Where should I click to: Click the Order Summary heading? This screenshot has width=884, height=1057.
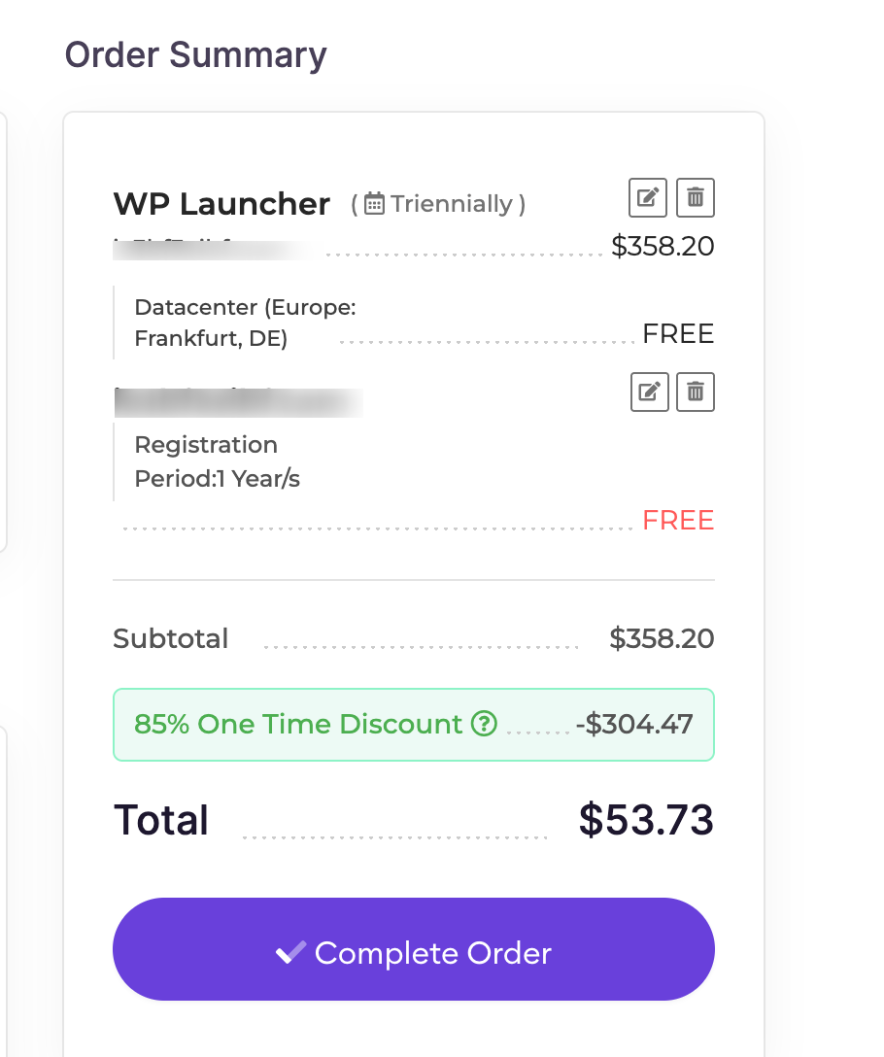click(x=196, y=54)
